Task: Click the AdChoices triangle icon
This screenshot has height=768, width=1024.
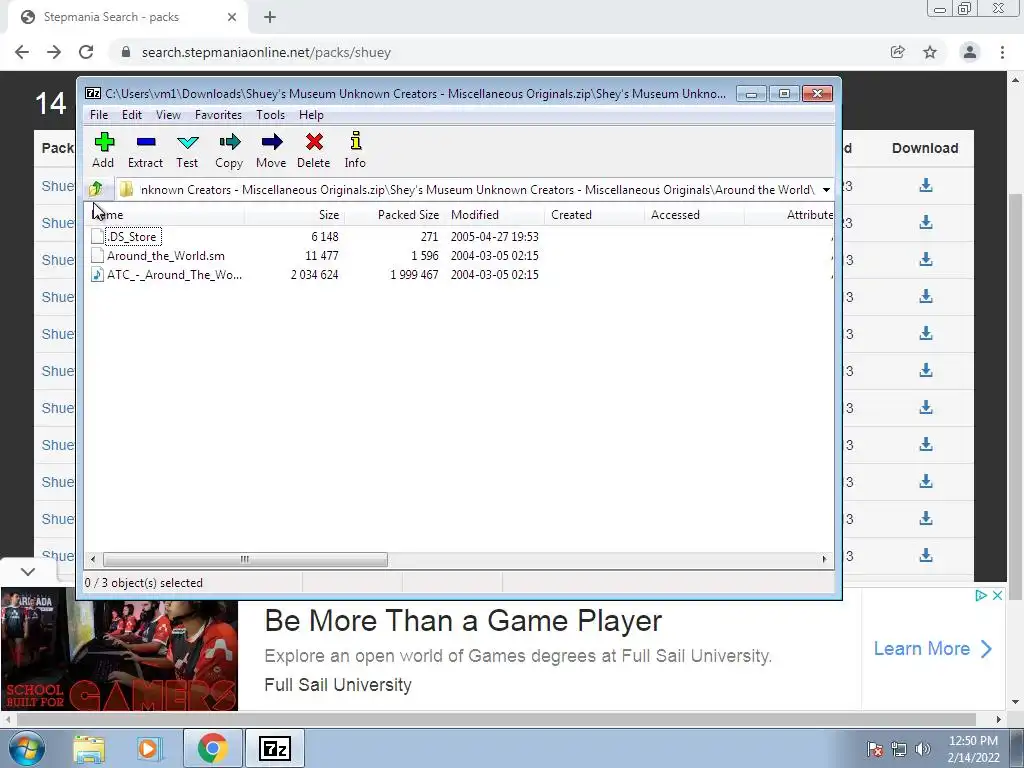Action: (980, 596)
